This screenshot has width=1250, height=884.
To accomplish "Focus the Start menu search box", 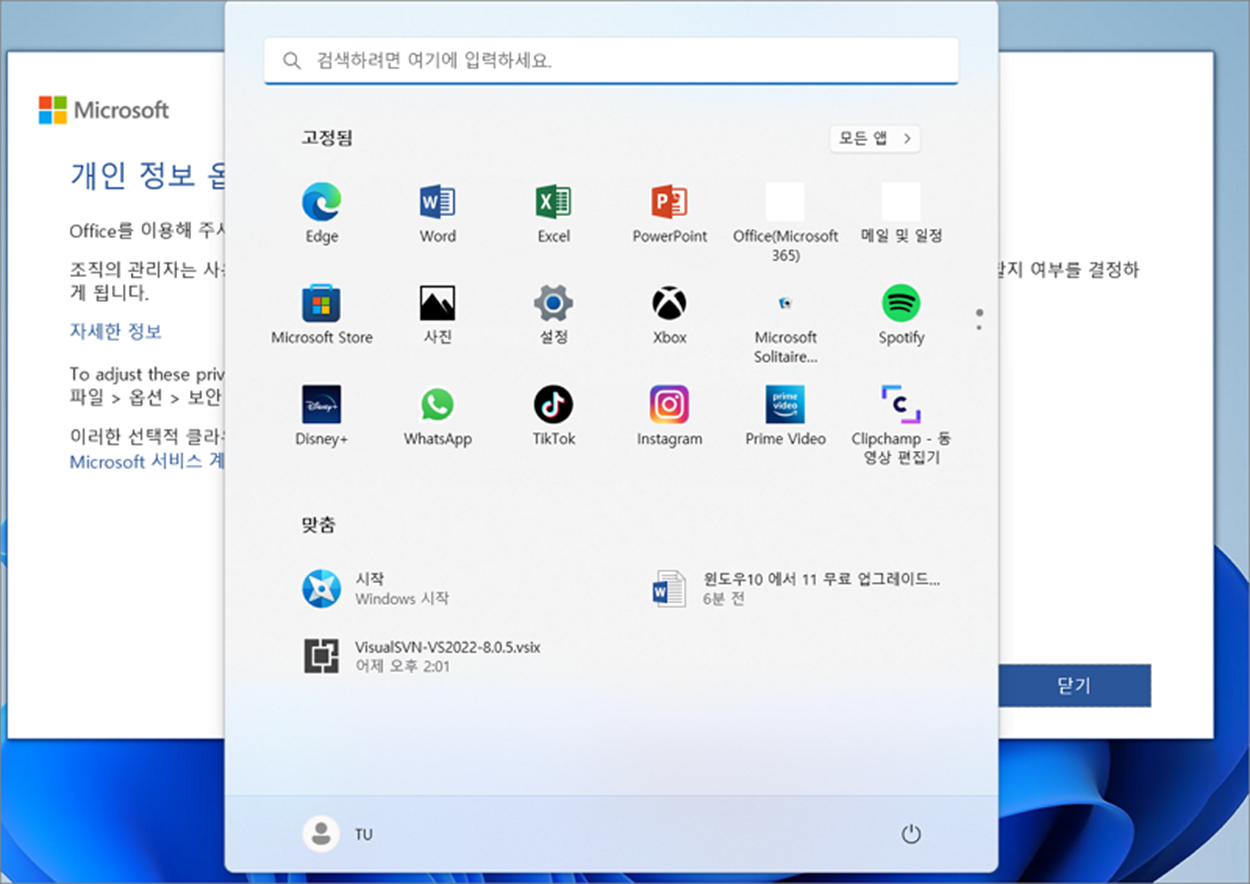I will point(611,60).
